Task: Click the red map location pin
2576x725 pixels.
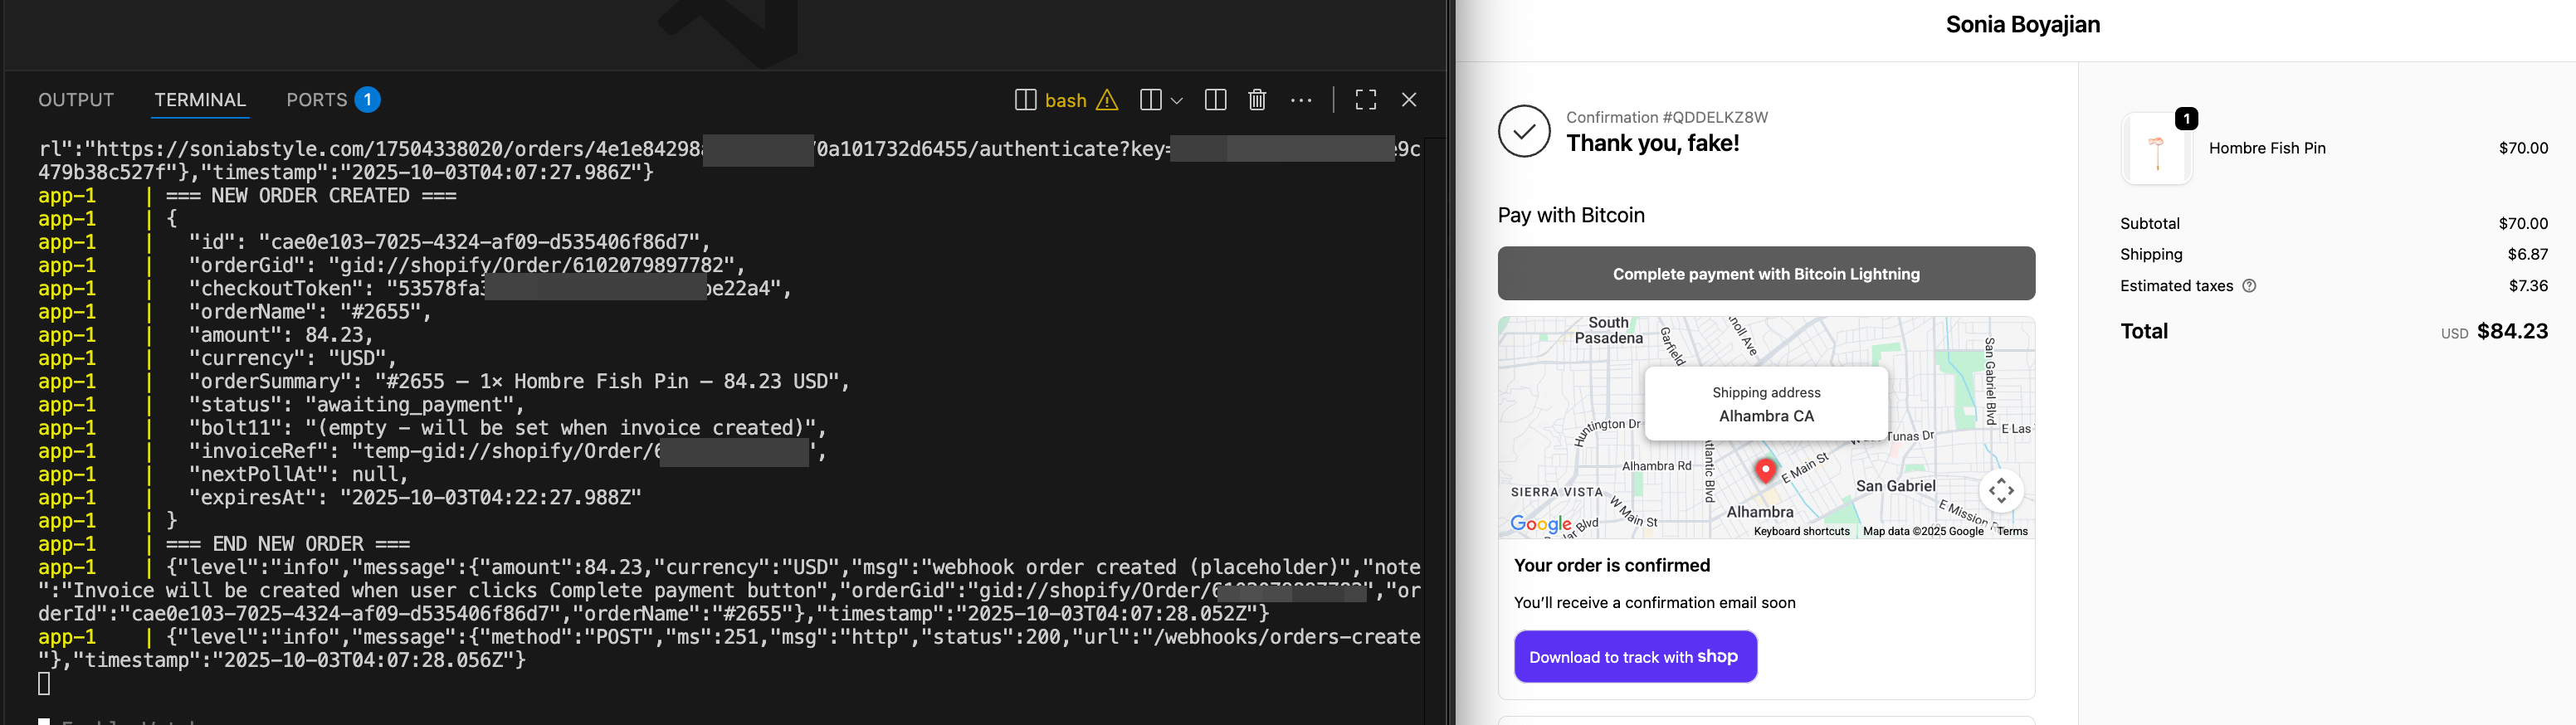Action: point(1765,470)
